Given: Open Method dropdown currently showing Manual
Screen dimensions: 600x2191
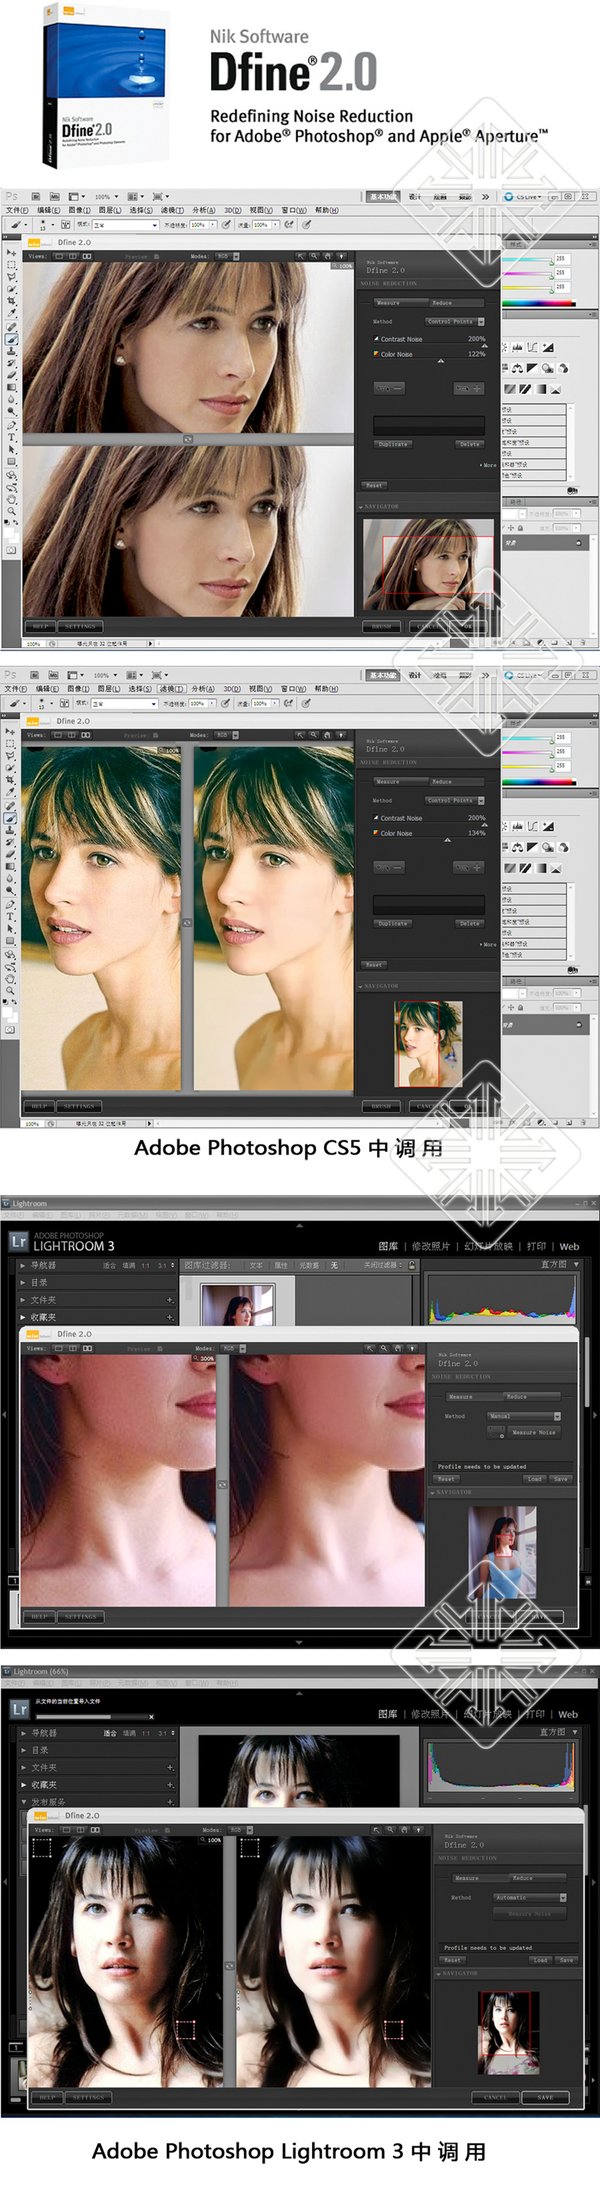Looking at the screenshot, I should click(x=525, y=1416).
